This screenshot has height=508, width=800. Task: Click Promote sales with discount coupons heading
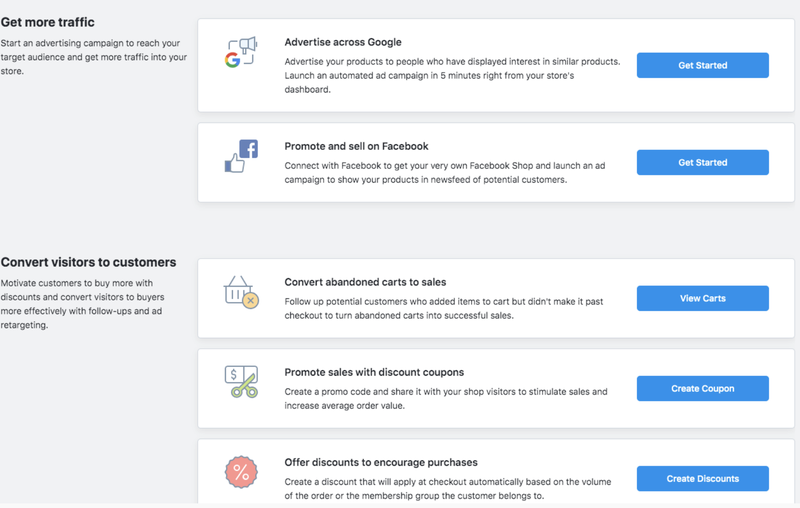tap(374, 372)
